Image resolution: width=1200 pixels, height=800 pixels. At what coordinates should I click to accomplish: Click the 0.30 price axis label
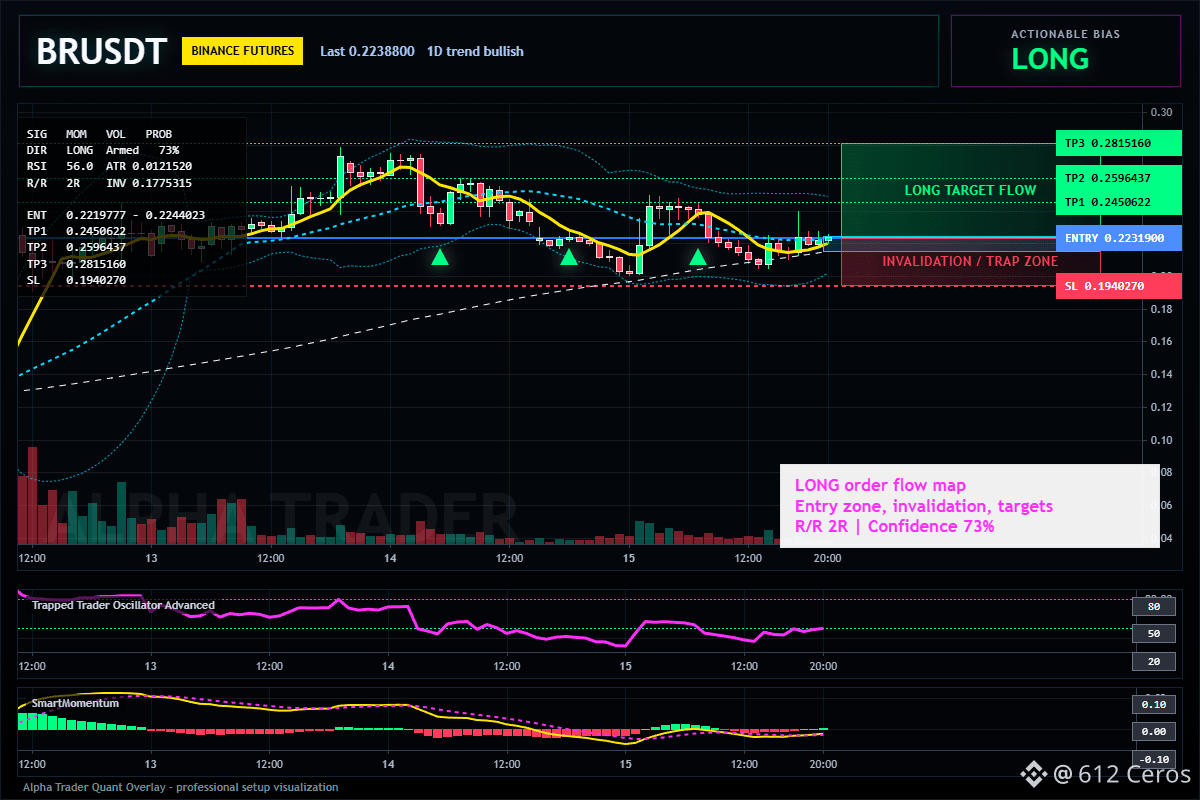[x=1161, y=112]
